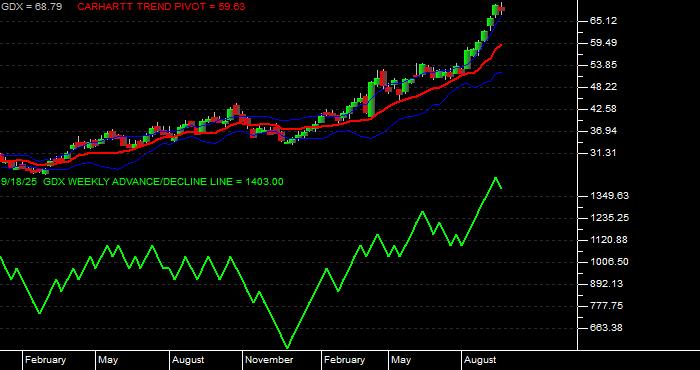
Task: Click the first February date label
Action: (45, 360)
